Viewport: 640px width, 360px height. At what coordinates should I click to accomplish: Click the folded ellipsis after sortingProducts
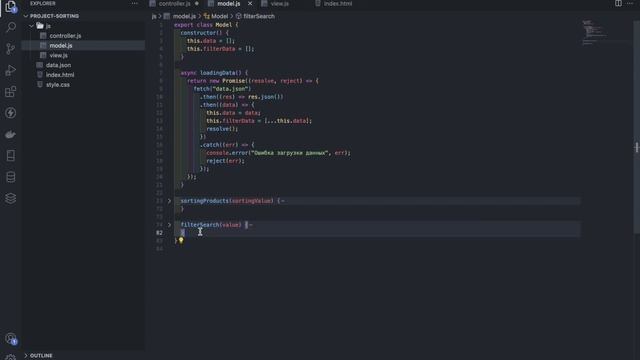(x=282, y=201)
